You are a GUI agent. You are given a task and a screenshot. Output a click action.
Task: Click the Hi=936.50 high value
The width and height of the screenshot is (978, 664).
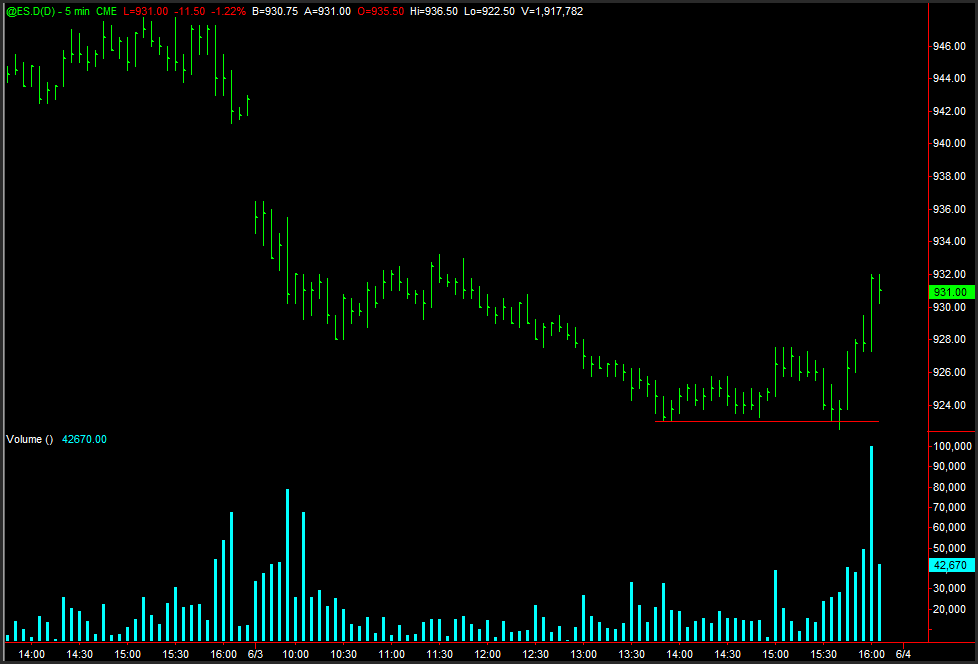pos(433,11)
